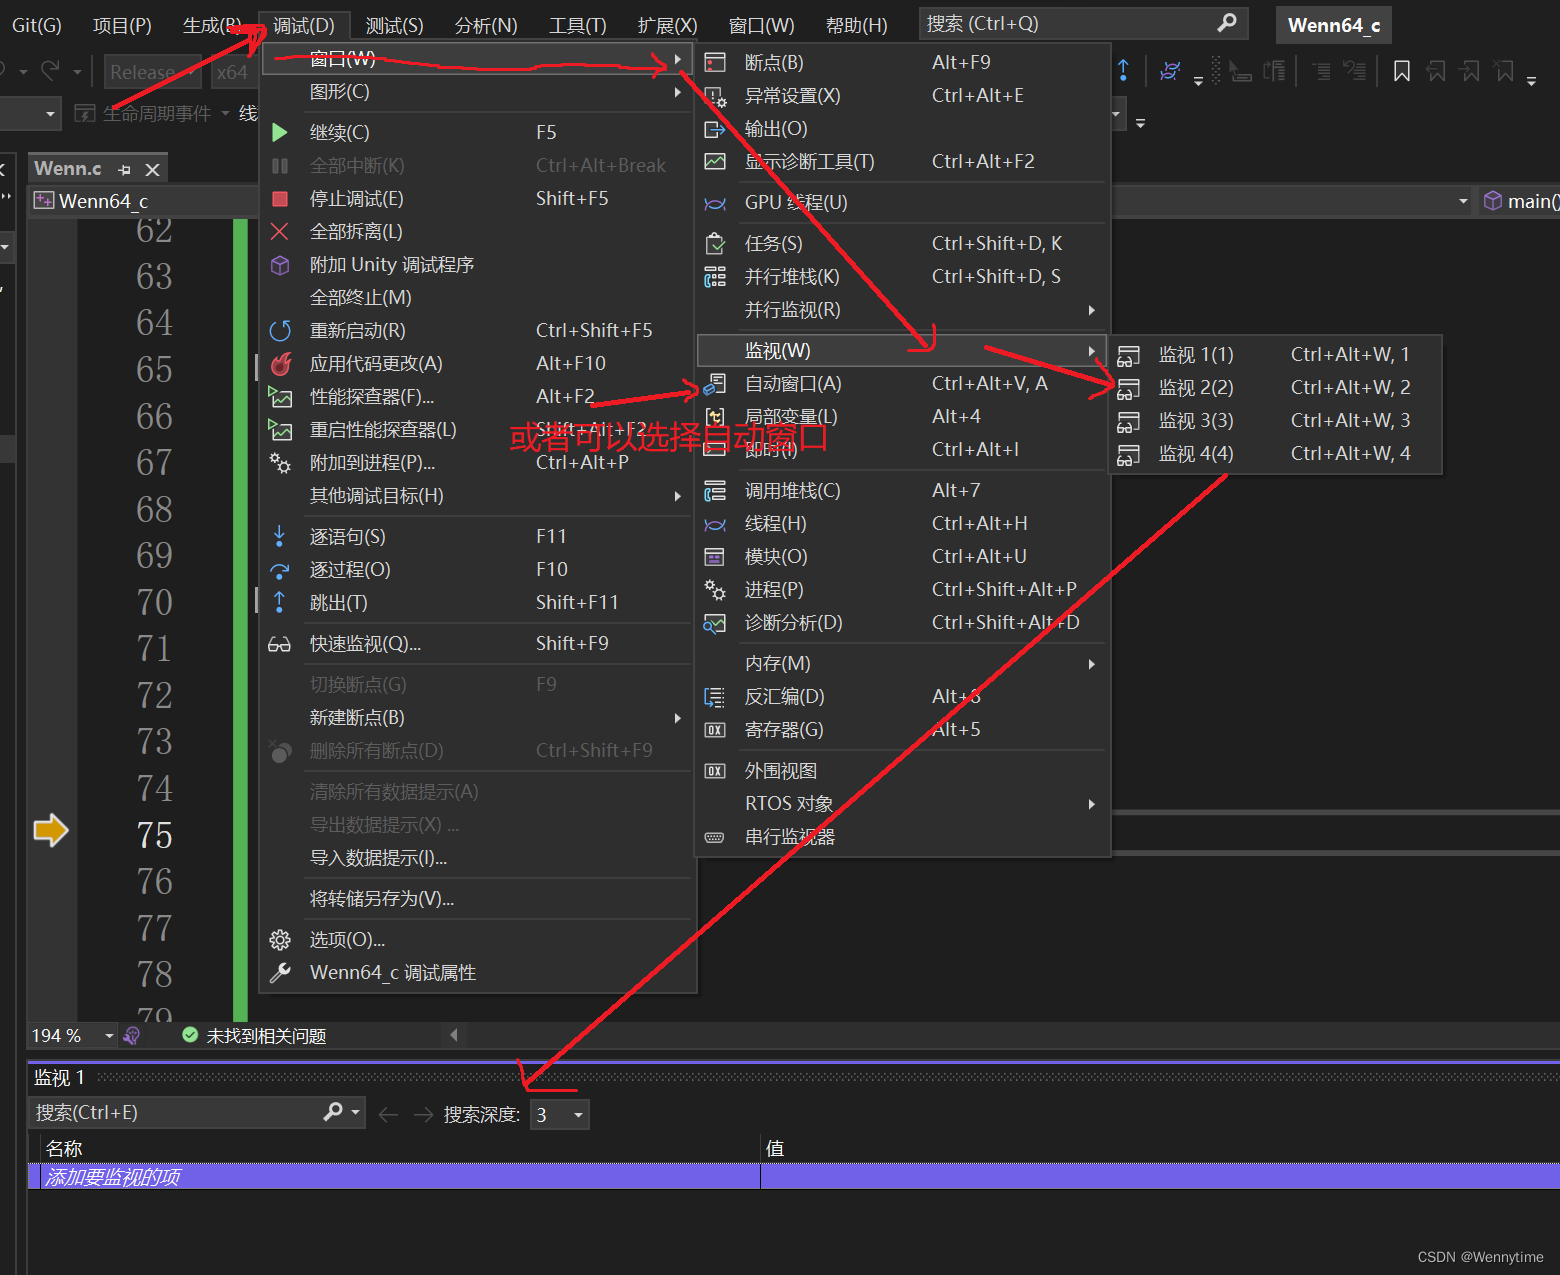The image size is (1560, 1275).
Task: Open the 194 % zoom level dropdown
Action: [x=109, y=1036]
